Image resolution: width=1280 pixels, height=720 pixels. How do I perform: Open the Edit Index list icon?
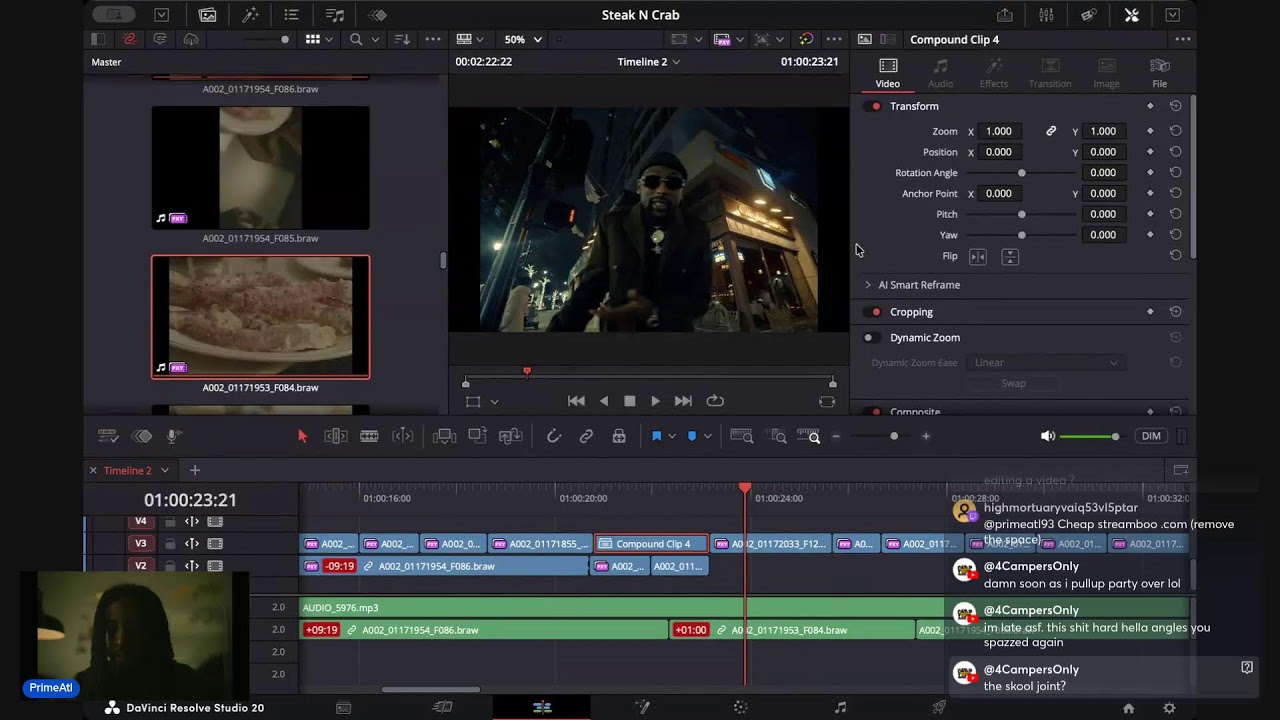pos(291,15)
